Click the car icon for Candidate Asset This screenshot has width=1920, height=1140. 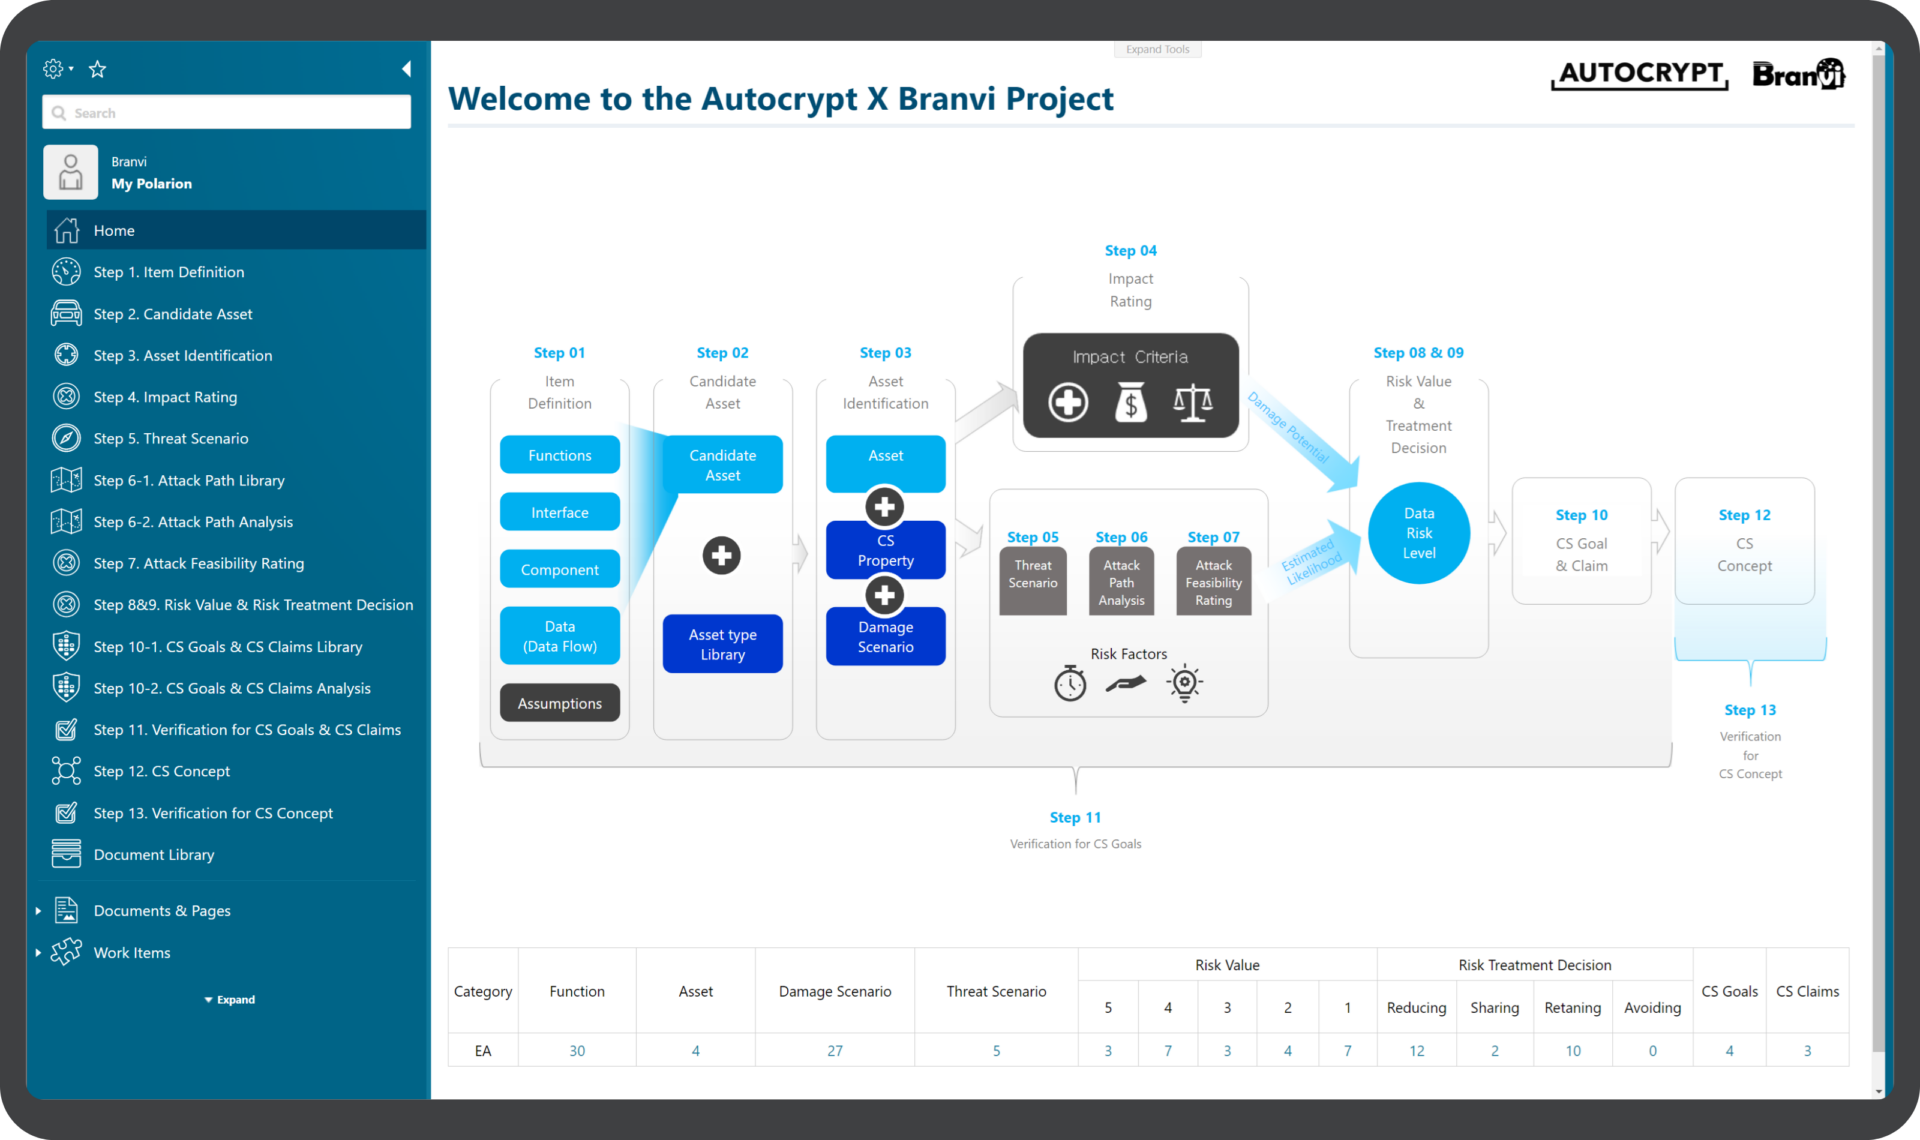(66, 314)
